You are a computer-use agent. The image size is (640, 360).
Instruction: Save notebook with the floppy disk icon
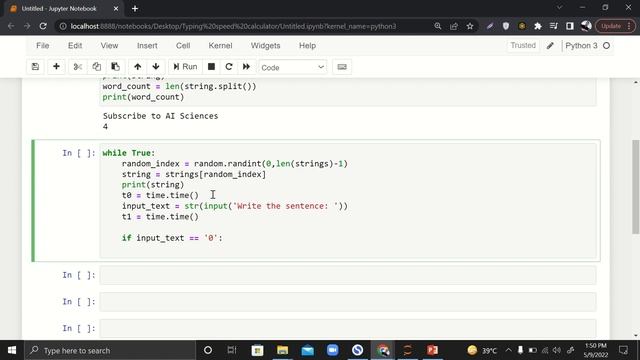click(x=36, y=67)
